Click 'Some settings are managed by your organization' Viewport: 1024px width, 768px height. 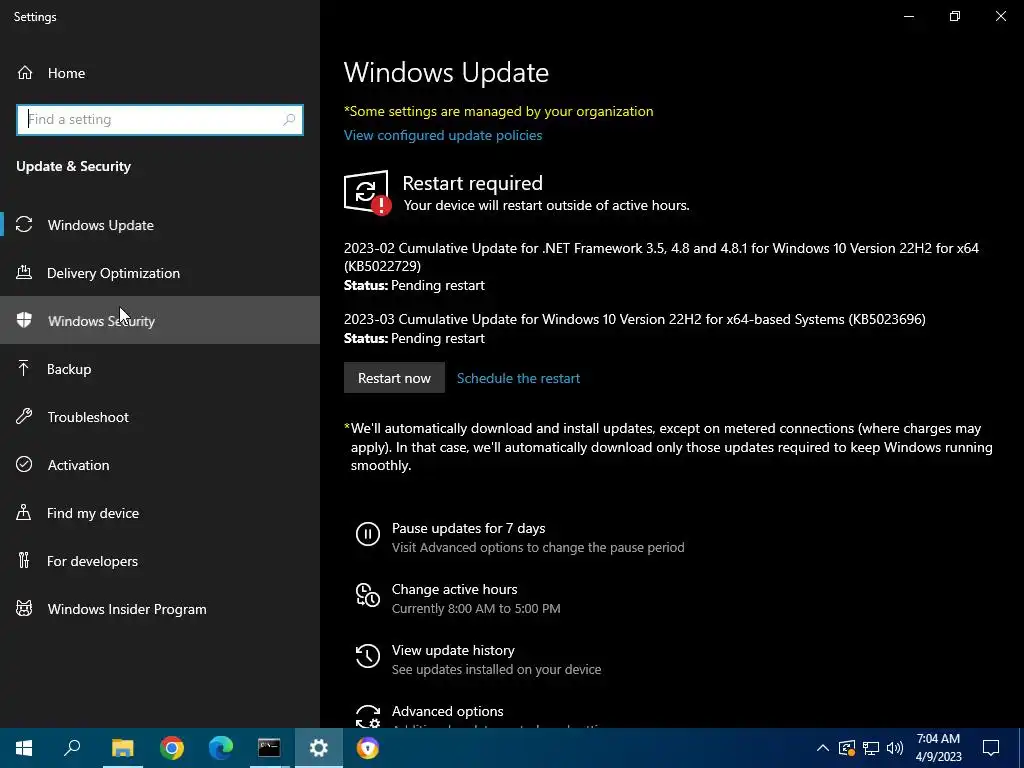[498, 111]
